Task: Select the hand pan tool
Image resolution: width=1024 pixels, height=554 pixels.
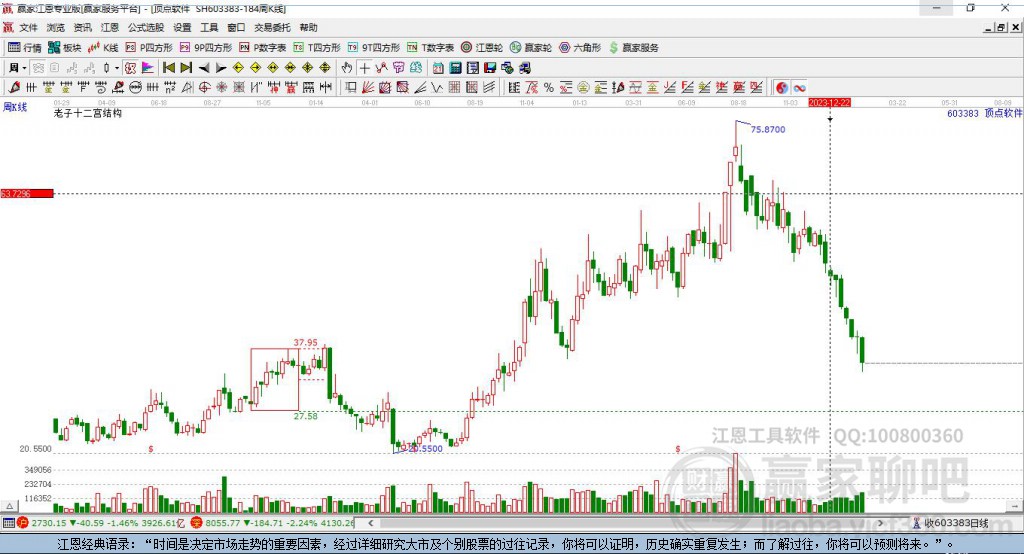Action: (x=347, y=68)
